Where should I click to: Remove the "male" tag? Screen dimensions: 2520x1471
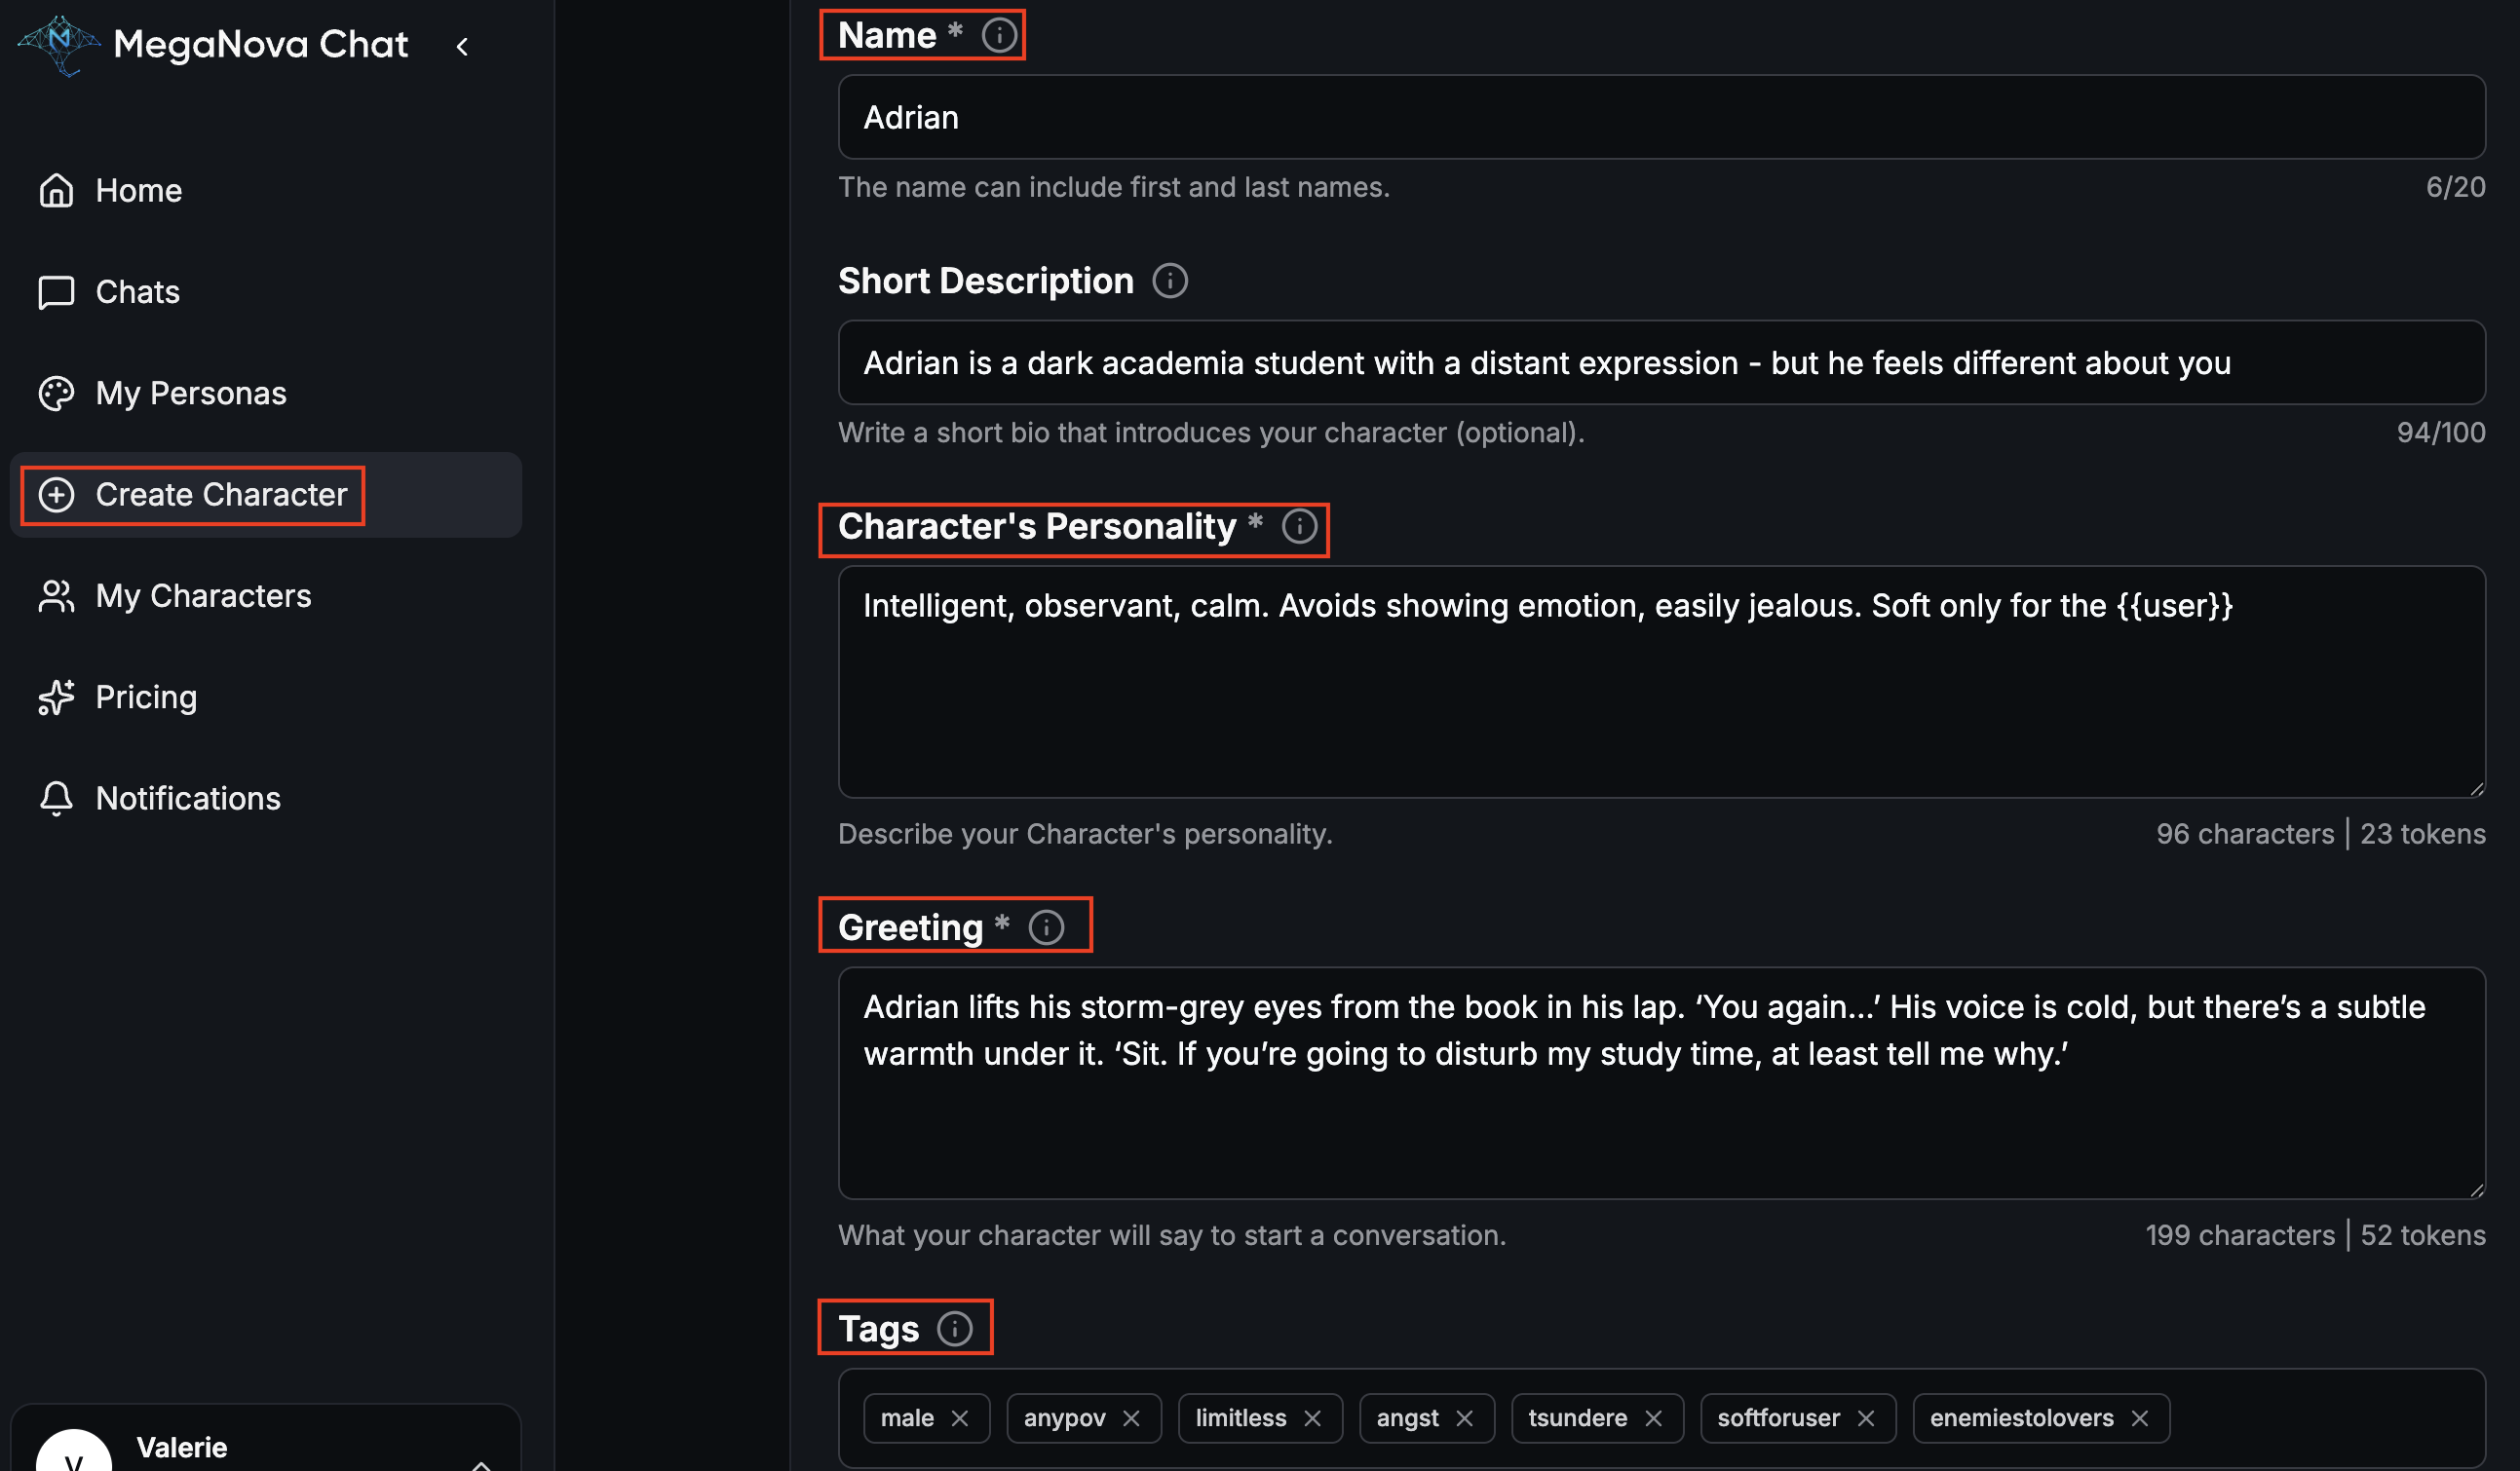coord(960,1418)
